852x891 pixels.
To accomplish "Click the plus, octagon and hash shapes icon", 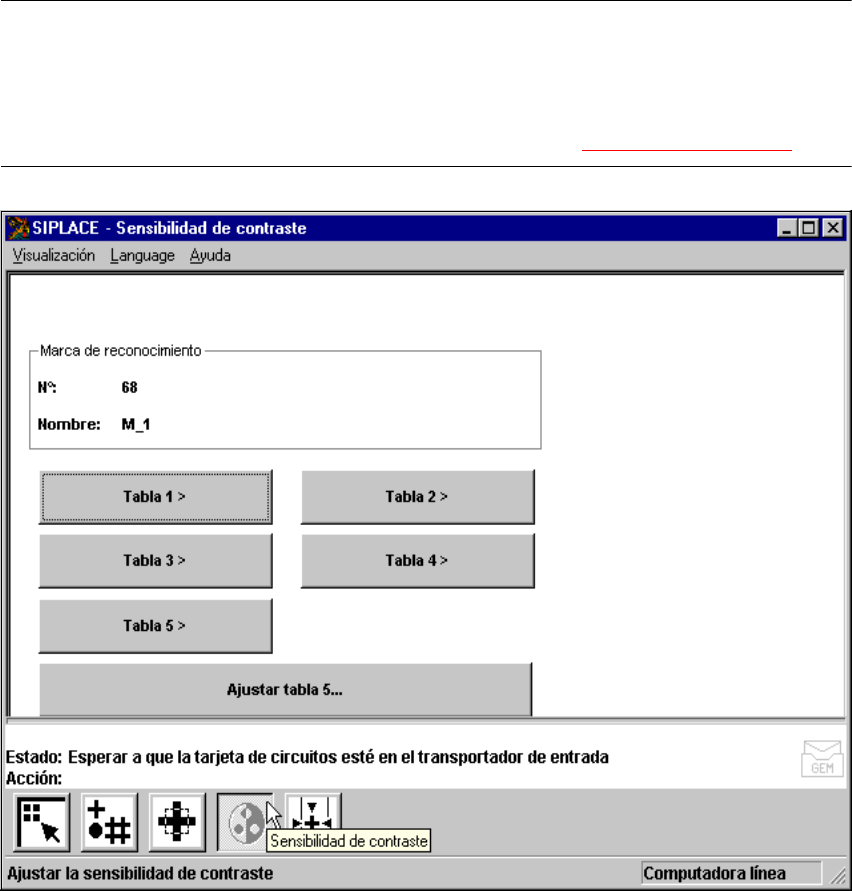I will point(109,822).
